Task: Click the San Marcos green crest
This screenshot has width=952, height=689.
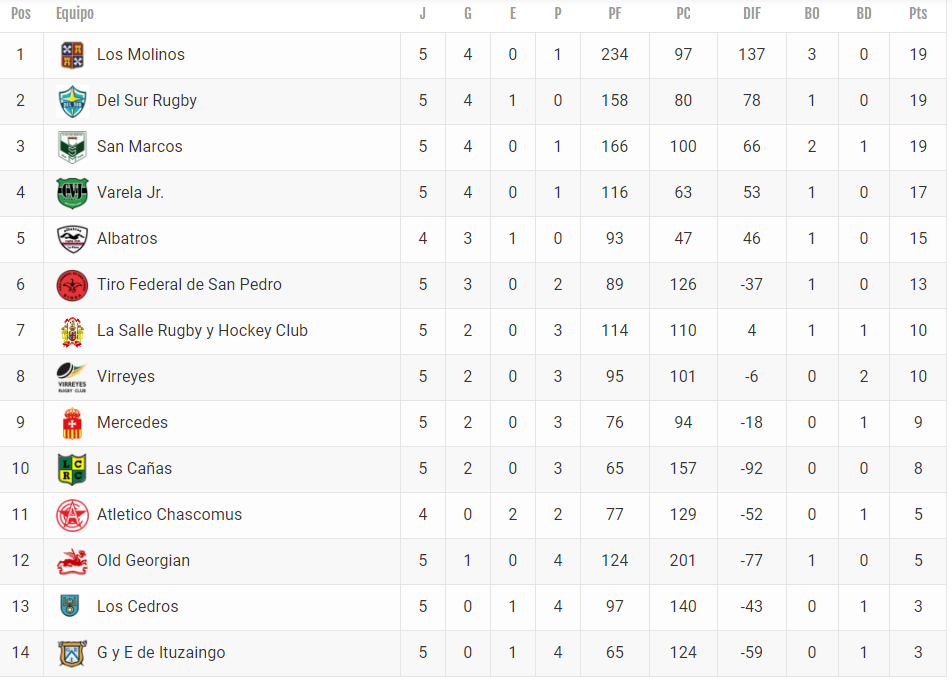Action: tap(72, 147)
